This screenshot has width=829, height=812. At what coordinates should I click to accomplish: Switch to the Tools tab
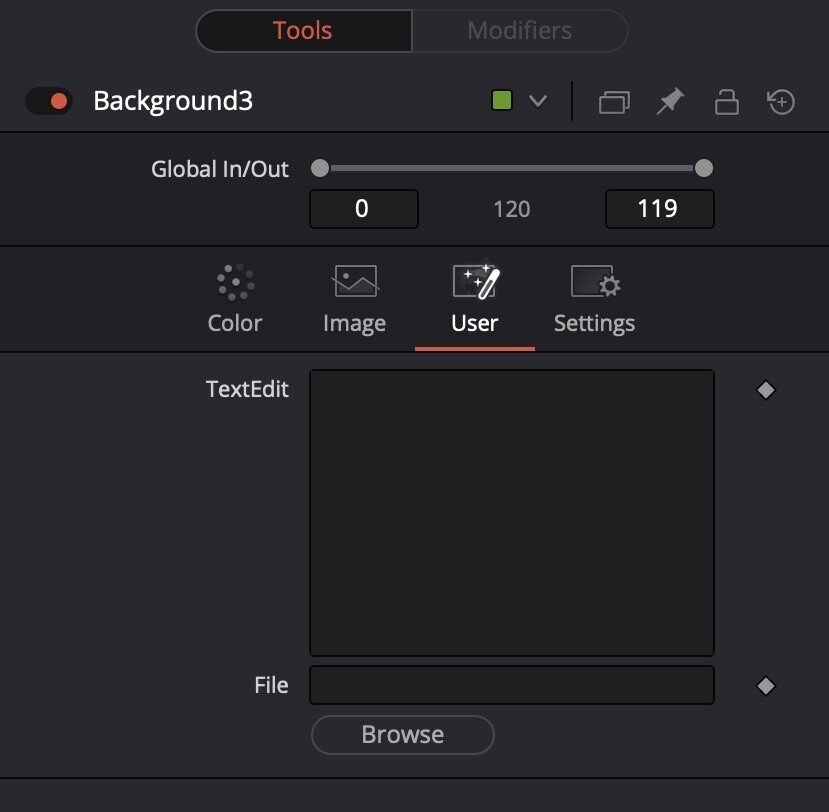point(303,31)
